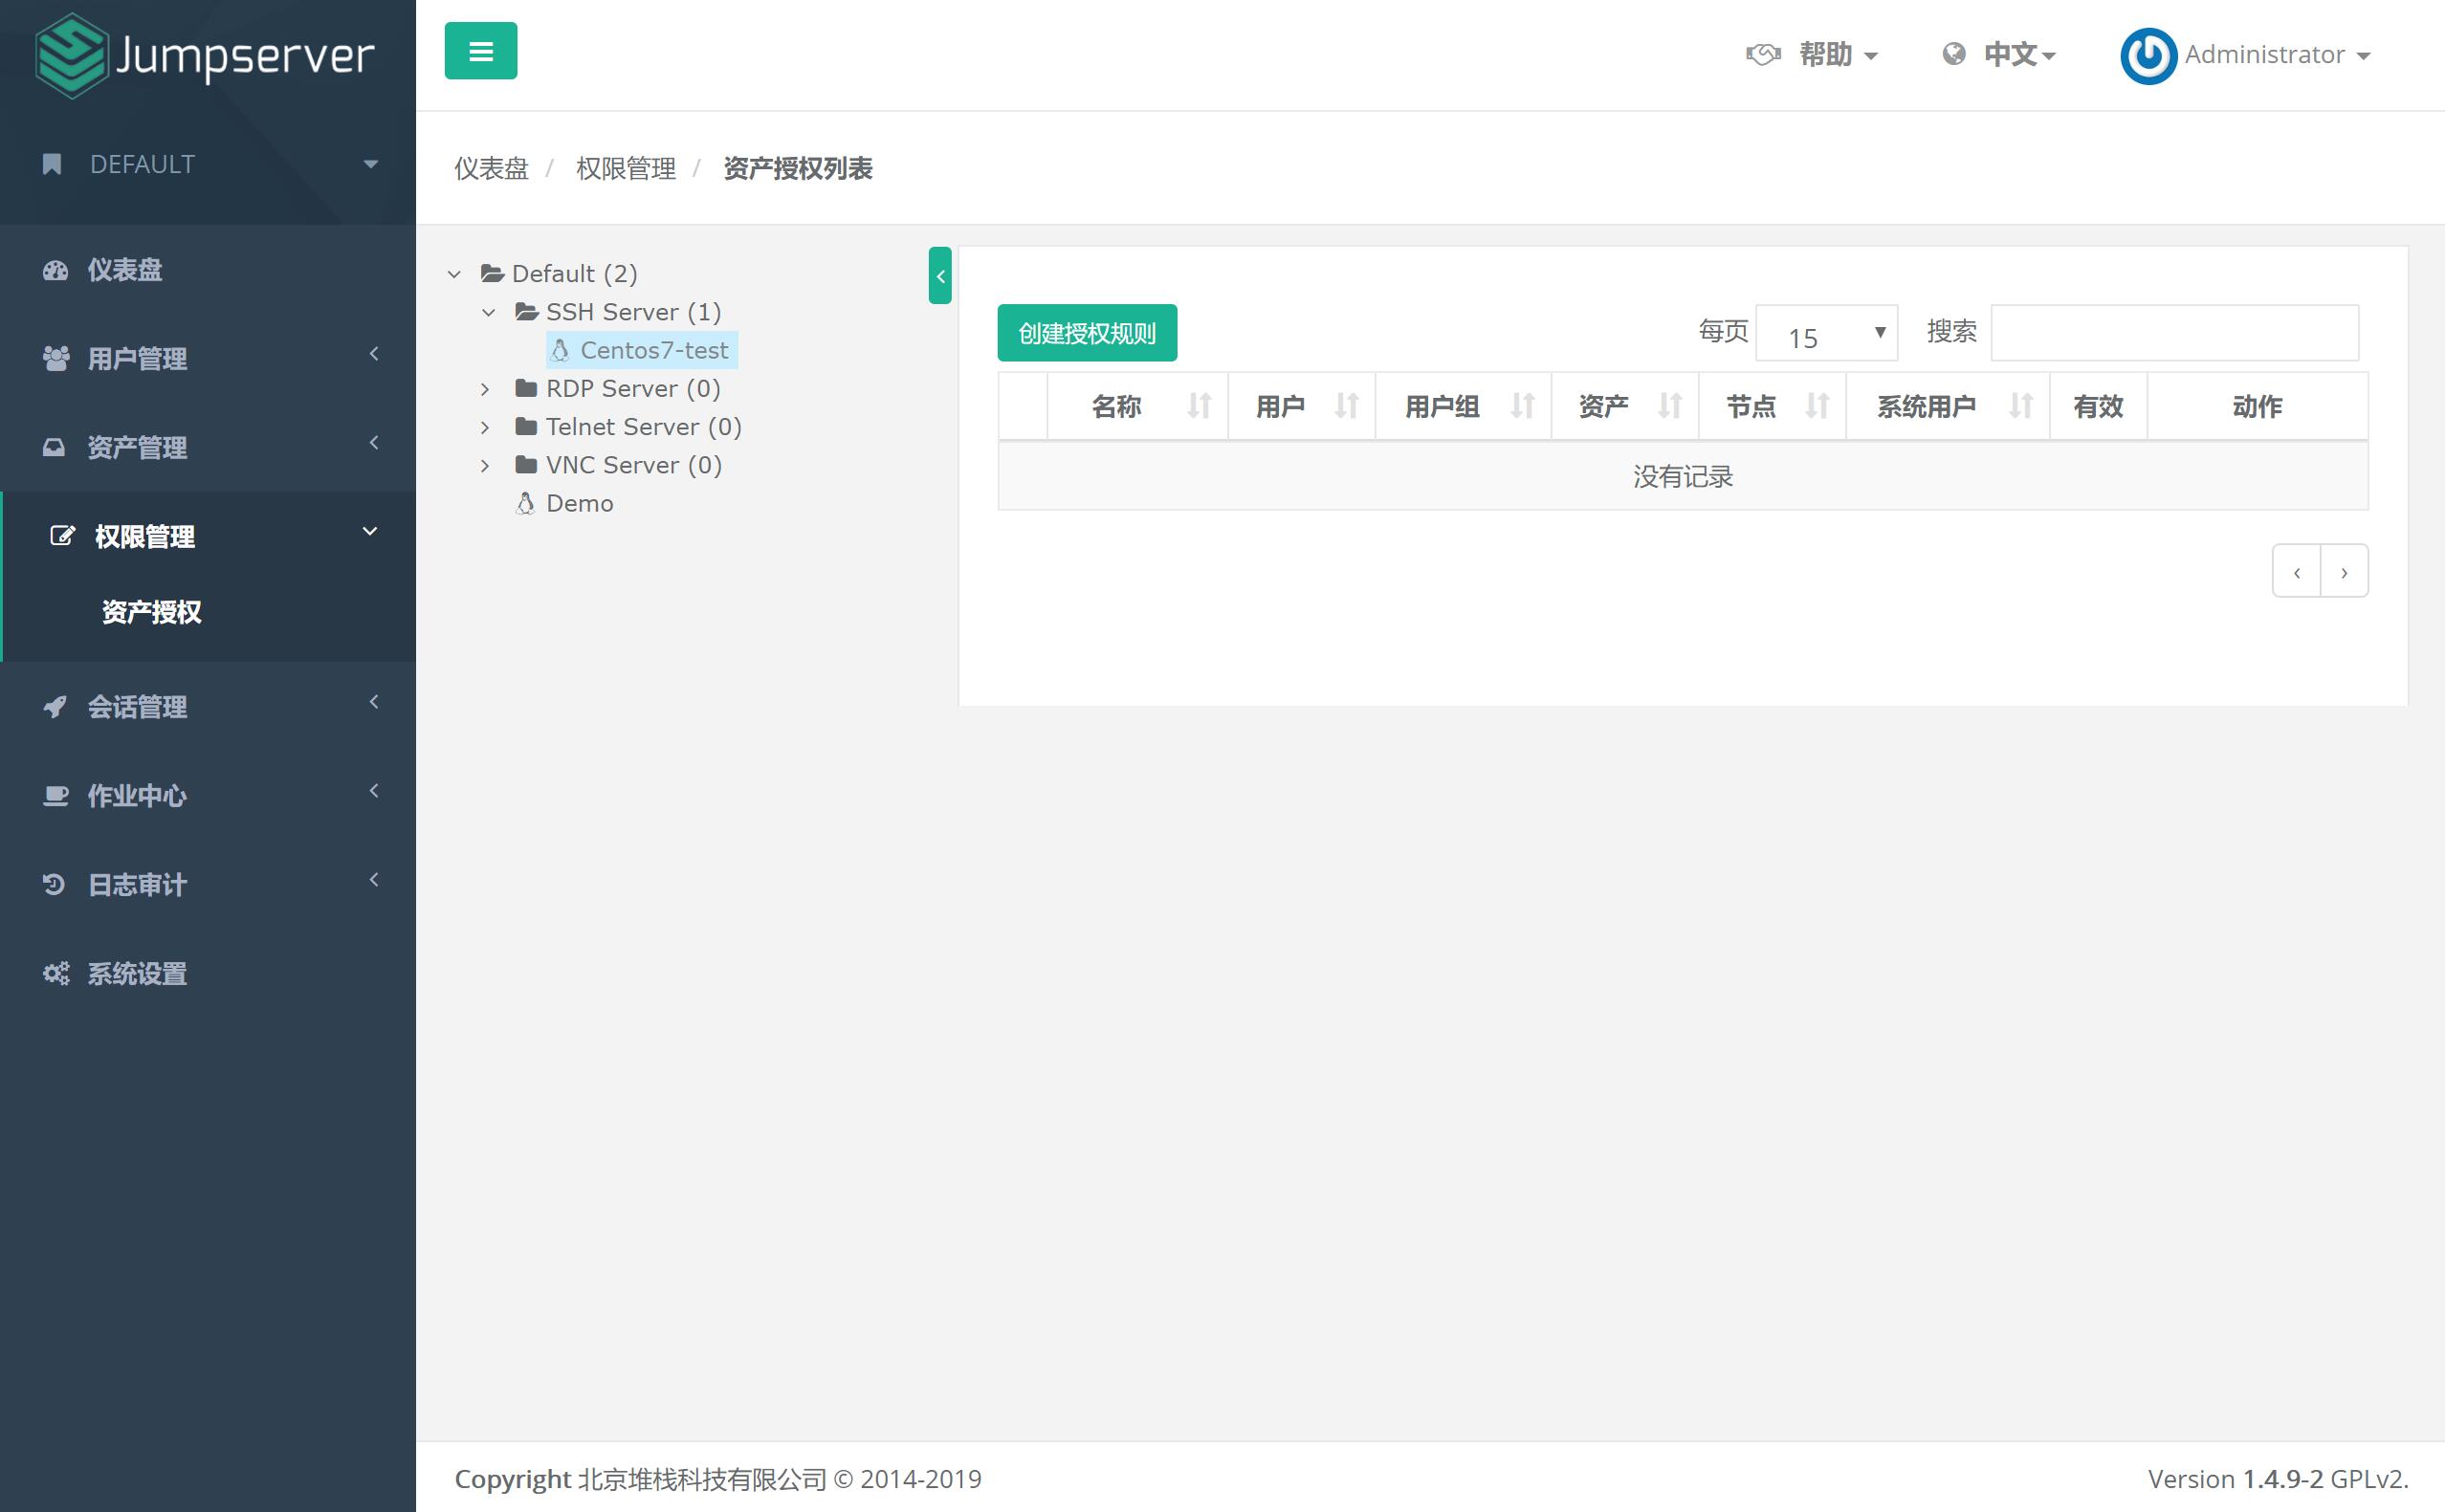Sort table by 节点 column
Viewport: 2445px width, 1512px height.
point(1773,406)
